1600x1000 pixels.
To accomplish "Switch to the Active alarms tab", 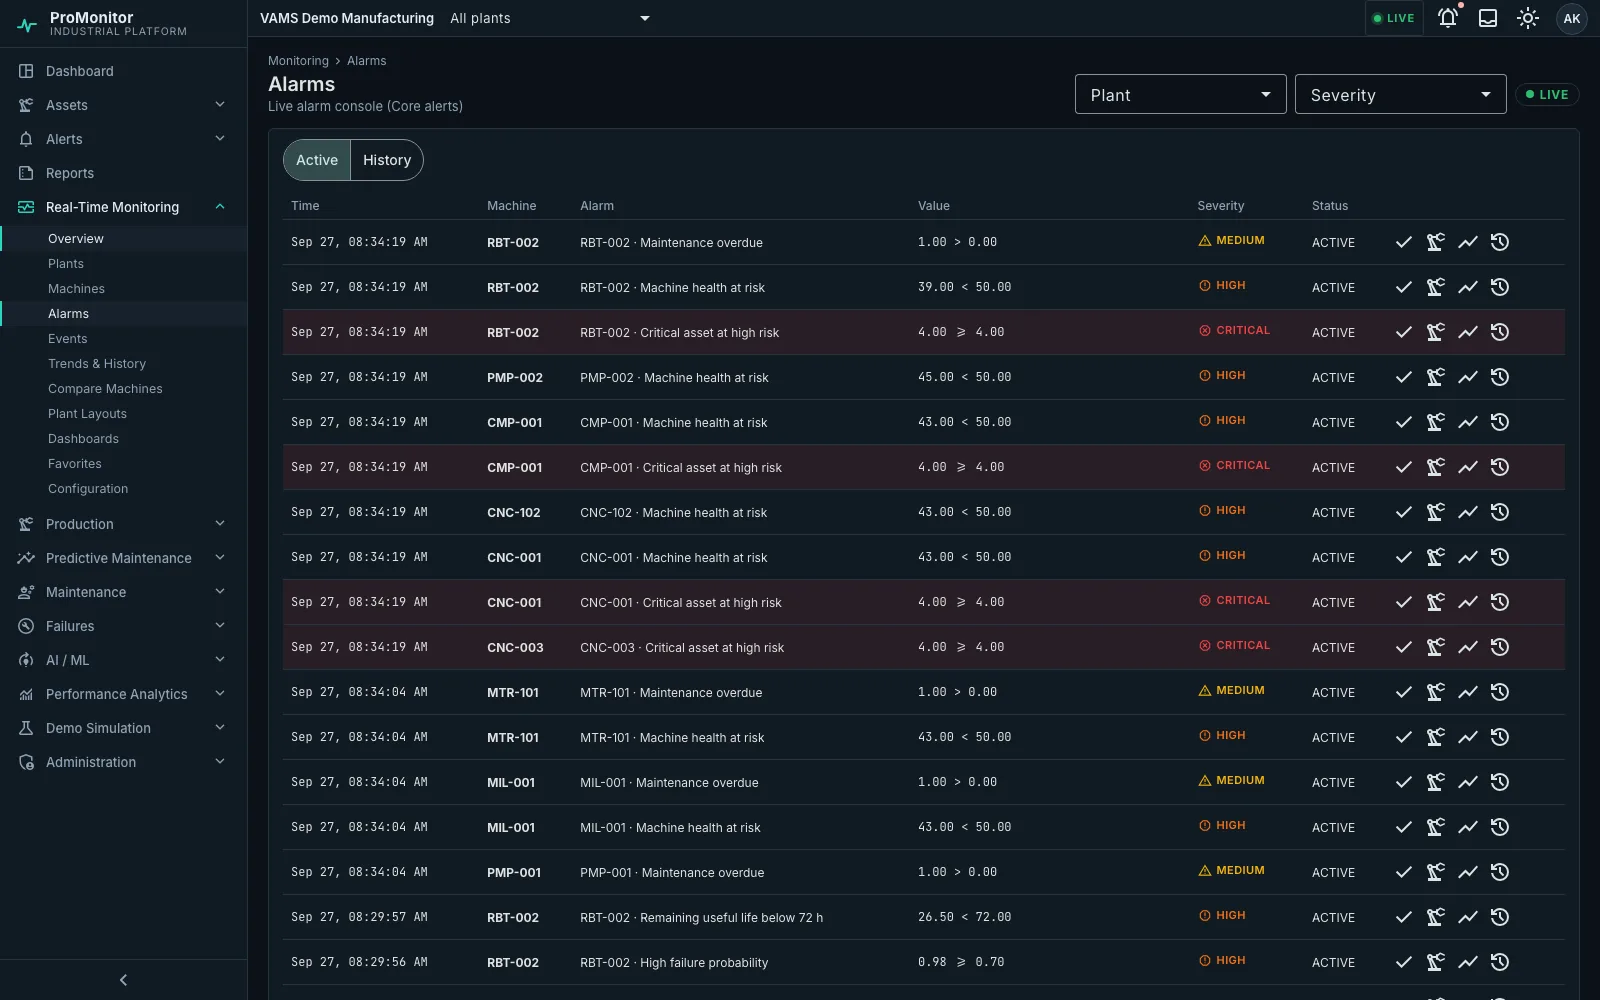I will [x=317, y=160].
